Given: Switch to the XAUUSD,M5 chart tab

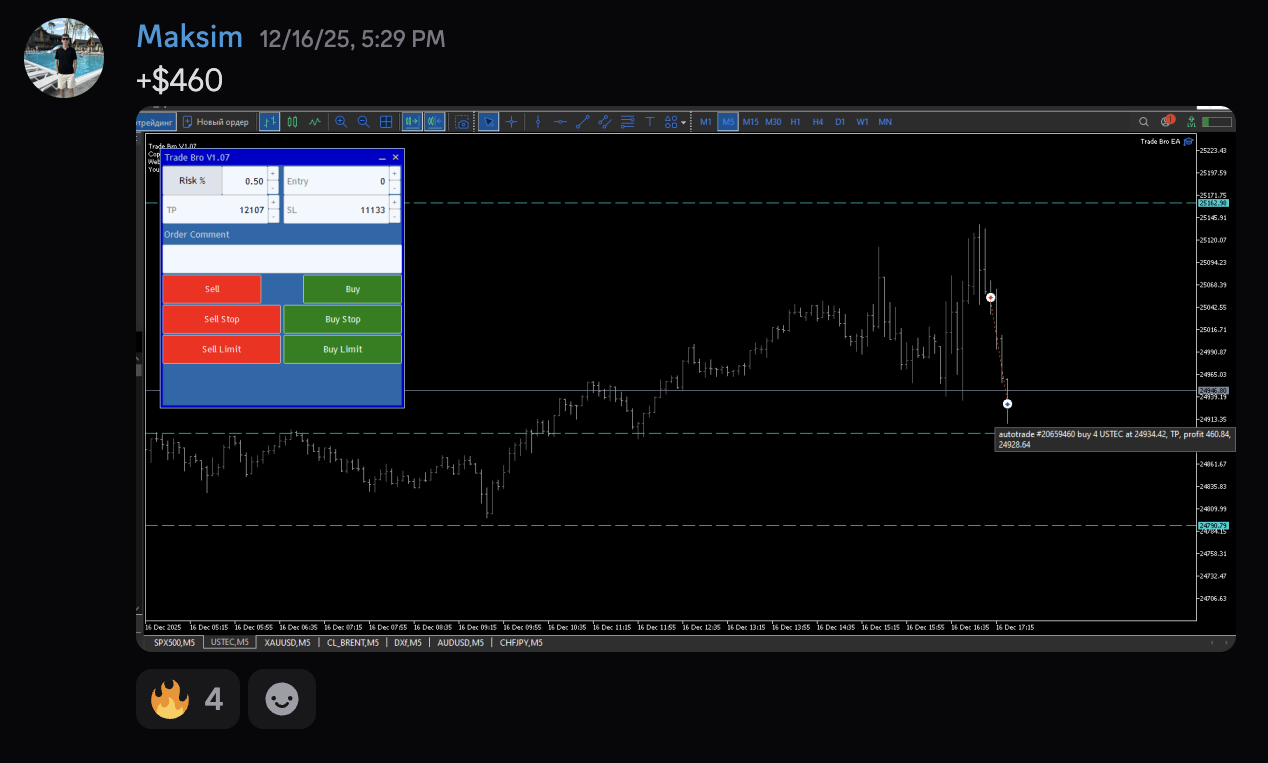Looking at the screenshot, I should tap(287, 643).
